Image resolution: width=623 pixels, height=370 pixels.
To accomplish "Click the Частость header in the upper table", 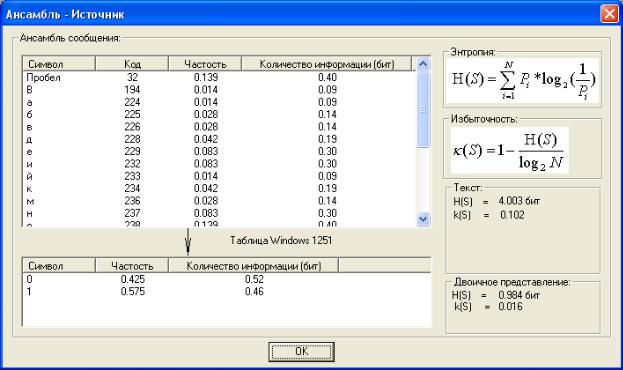I will pyautogui.click(x=205, y=64).
